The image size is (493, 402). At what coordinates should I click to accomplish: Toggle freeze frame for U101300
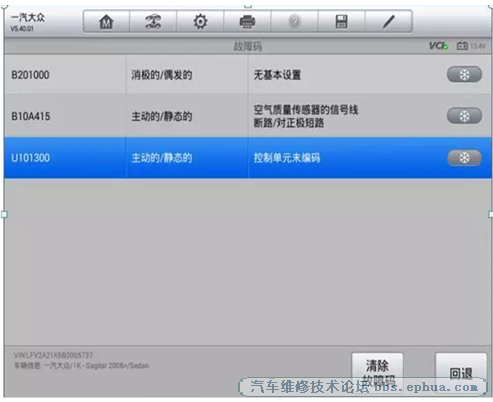[x=464, y=158]
